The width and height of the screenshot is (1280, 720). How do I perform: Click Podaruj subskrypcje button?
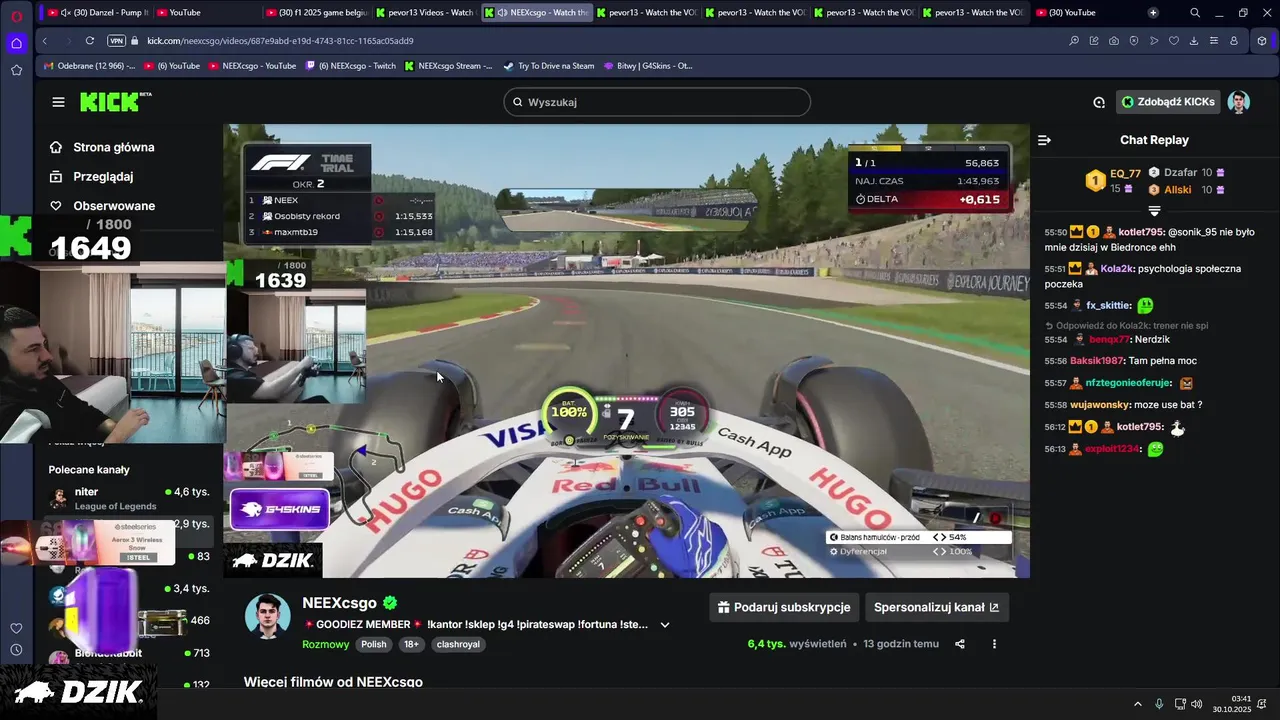(784, 607)
